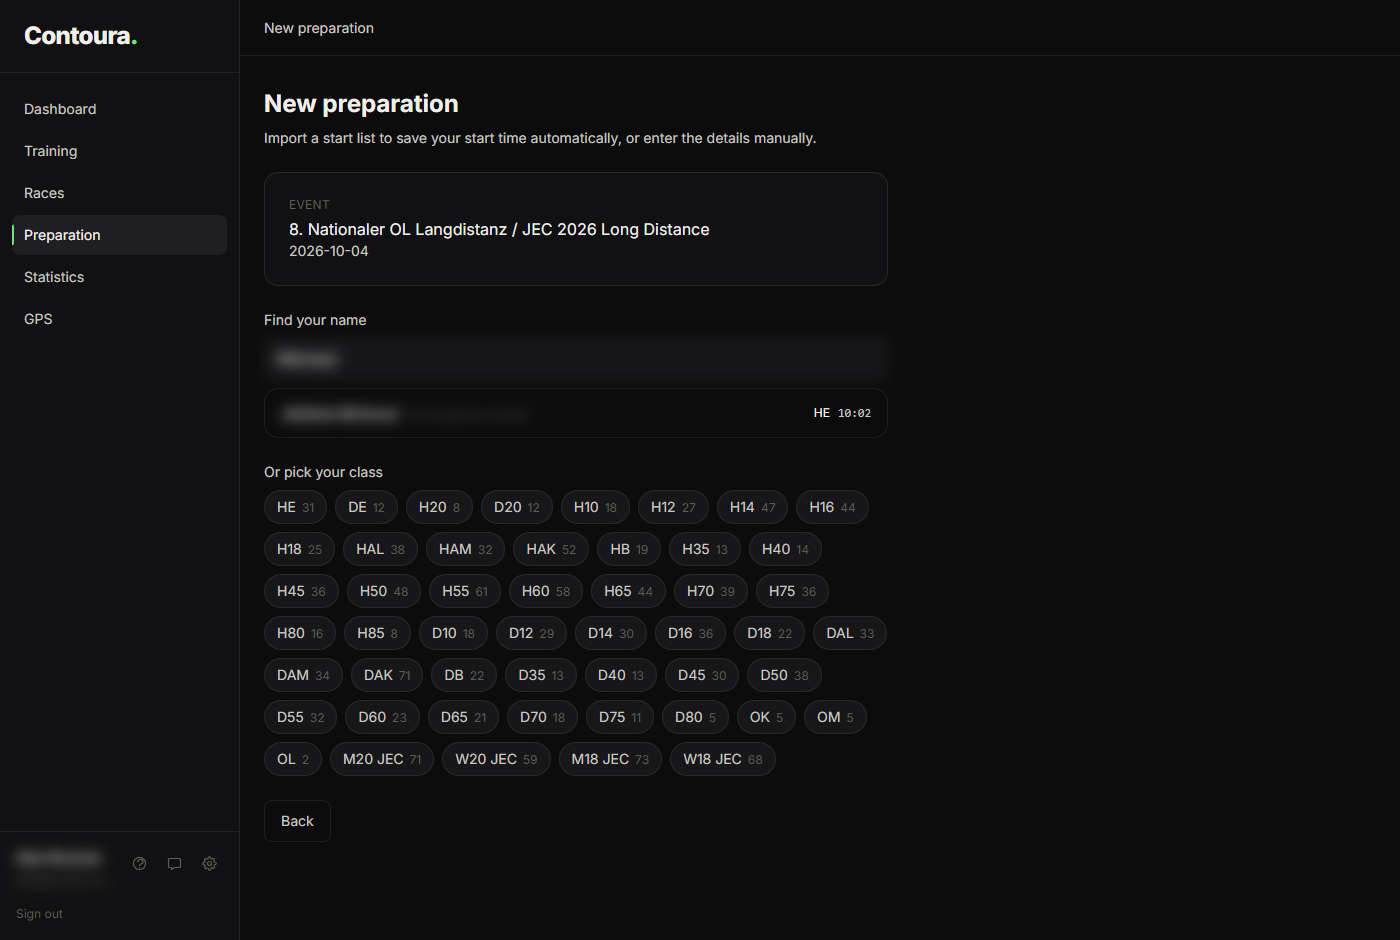Click the Contoura logo
The width and height of the screenshot is (1400, 940).
(x=81, y=36)
